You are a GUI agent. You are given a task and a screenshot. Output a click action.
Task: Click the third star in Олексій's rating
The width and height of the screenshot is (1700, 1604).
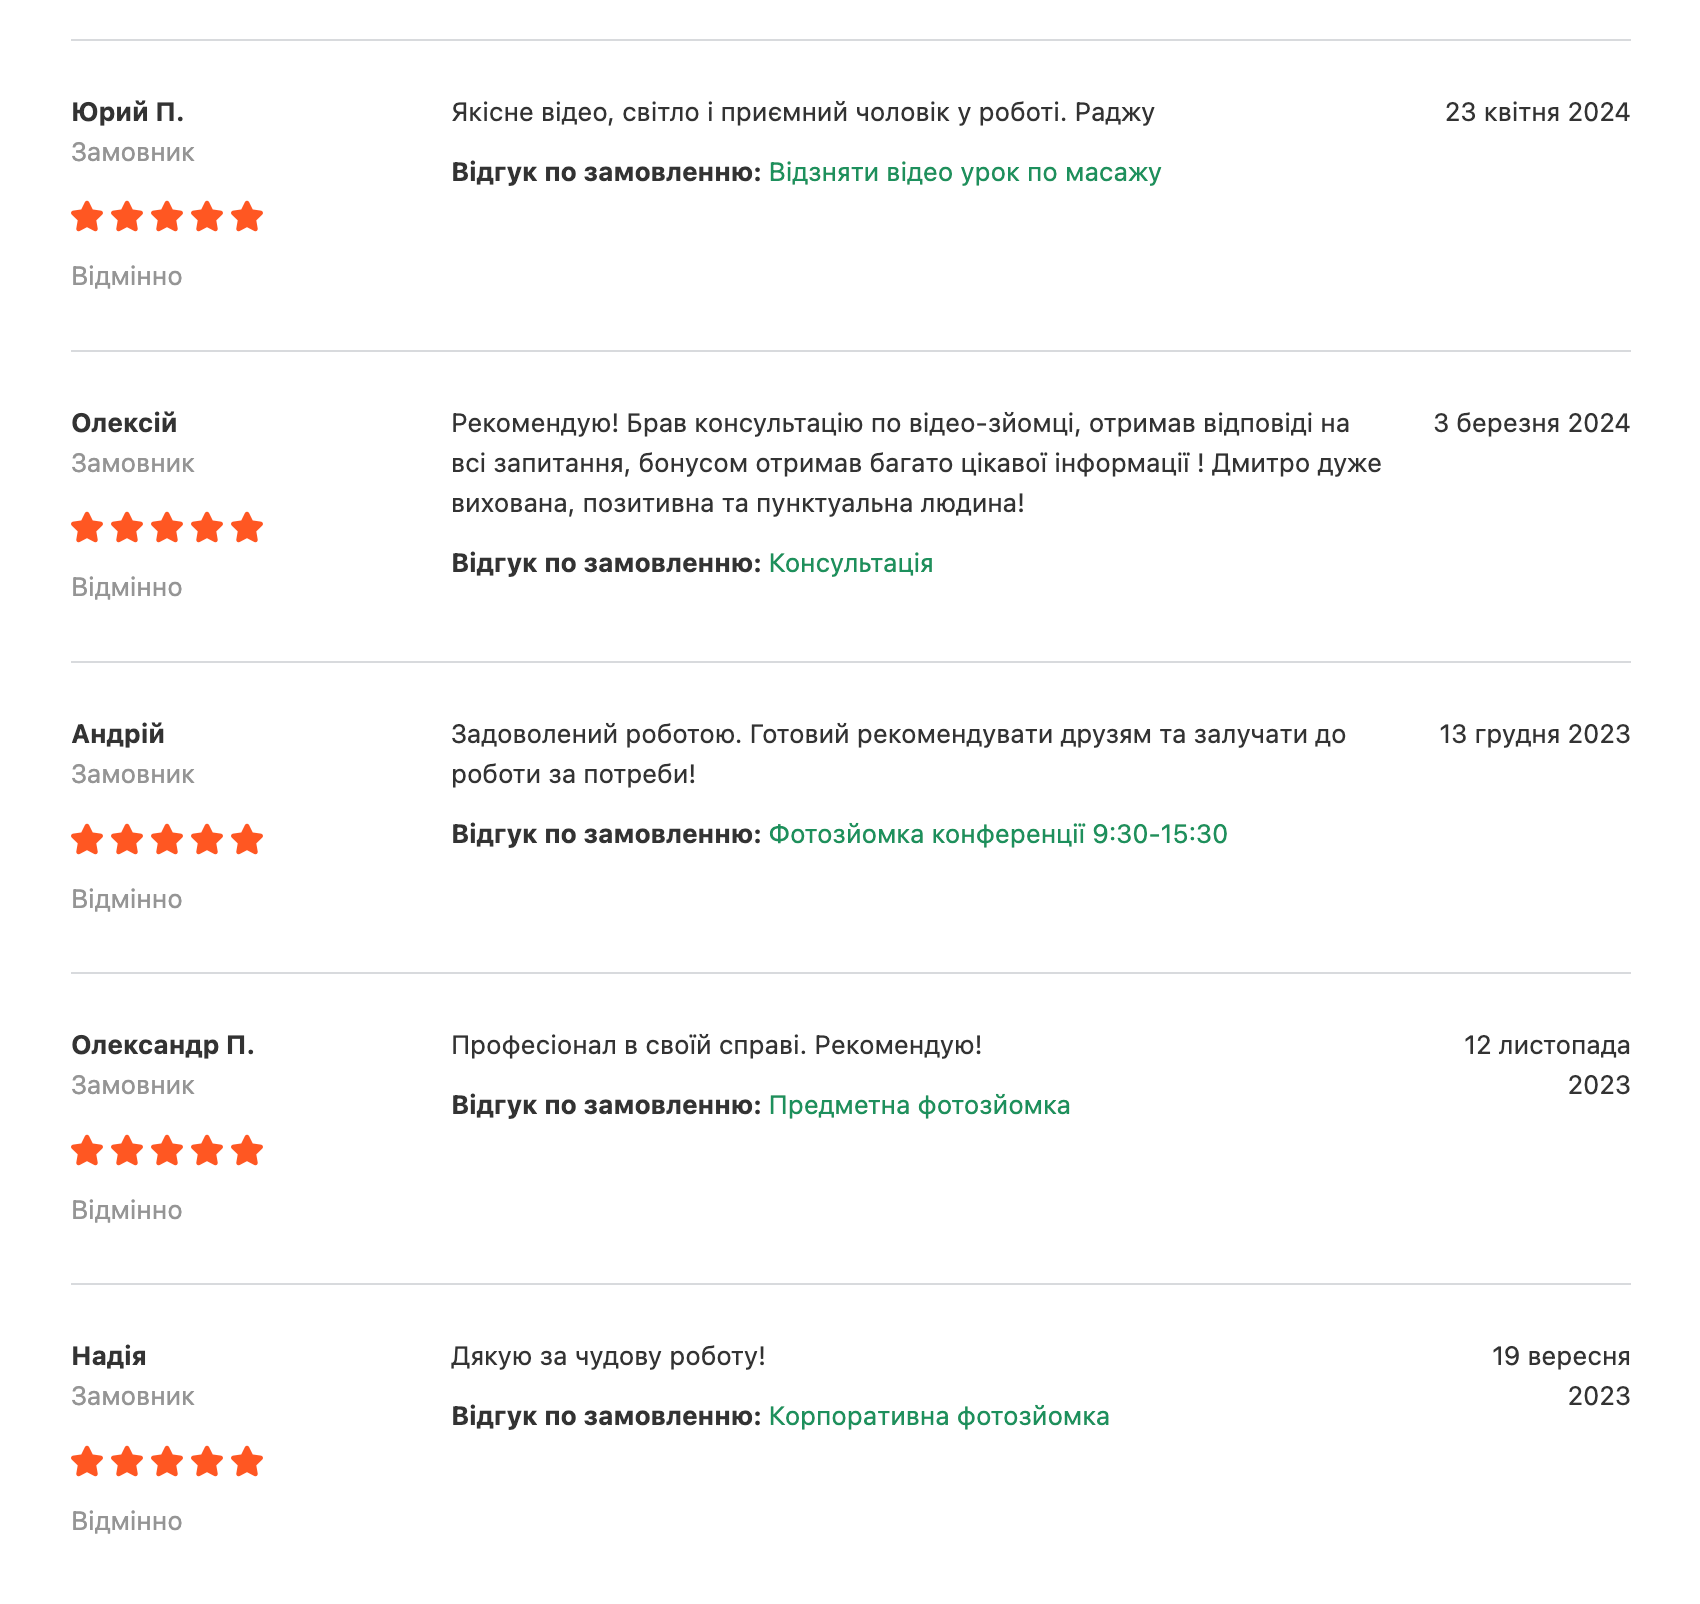pyautogui.click(x=167, y=527)
